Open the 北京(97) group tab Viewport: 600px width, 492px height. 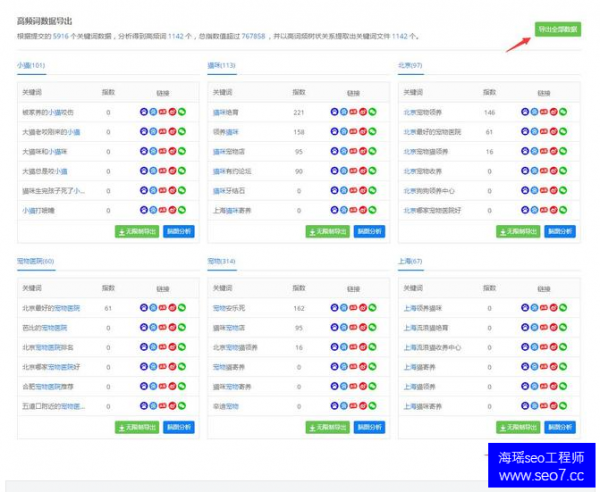click(x=410, y=65)
